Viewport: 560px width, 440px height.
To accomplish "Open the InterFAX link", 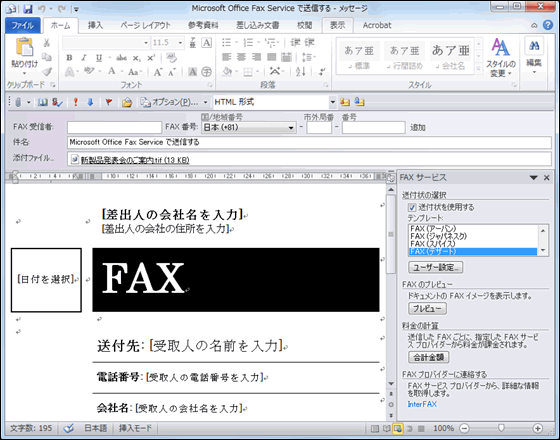I will coord(422,404).
